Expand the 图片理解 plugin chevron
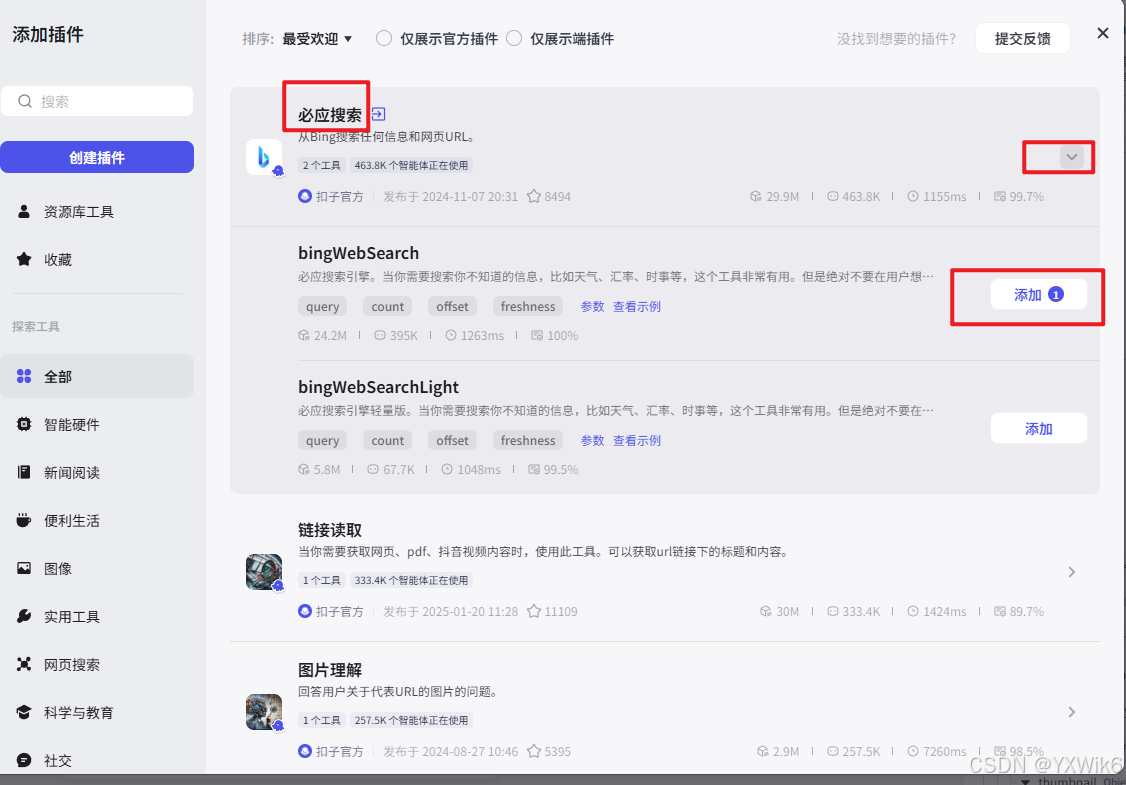Screen dimensions: 1126x785 (1071, 712)
